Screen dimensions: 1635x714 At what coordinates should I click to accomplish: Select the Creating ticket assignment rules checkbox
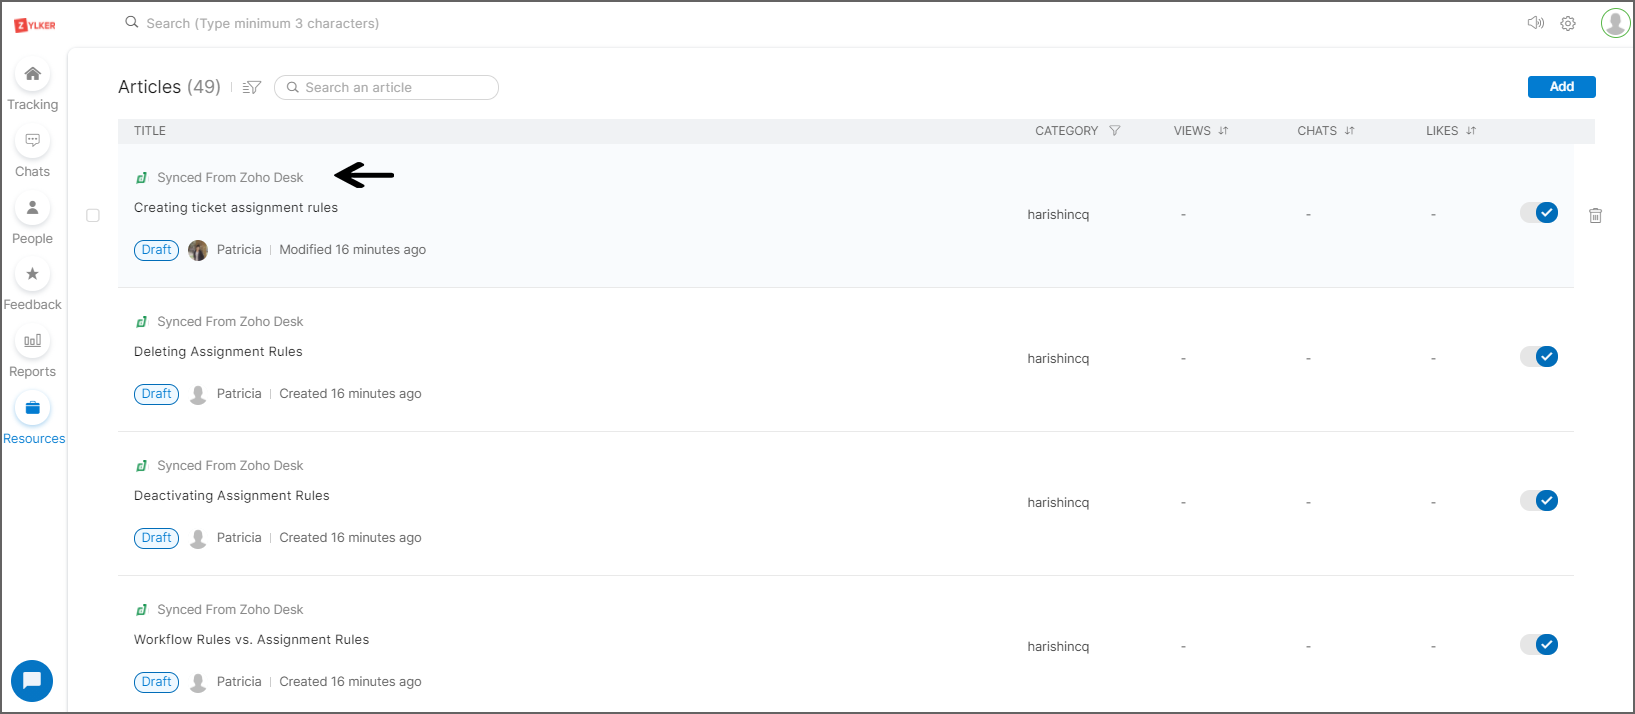tap(93, 215)
